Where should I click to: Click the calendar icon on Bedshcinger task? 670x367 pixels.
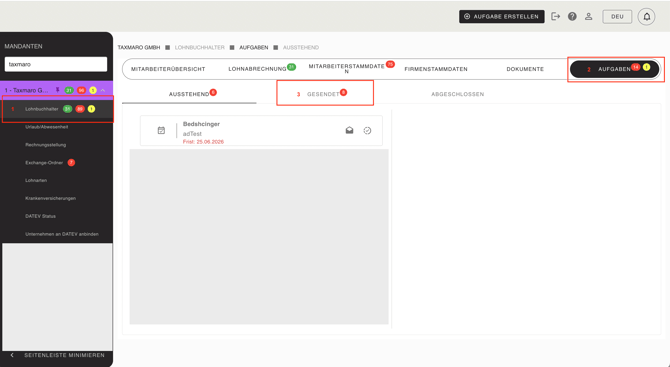click(x=161, y=130)
